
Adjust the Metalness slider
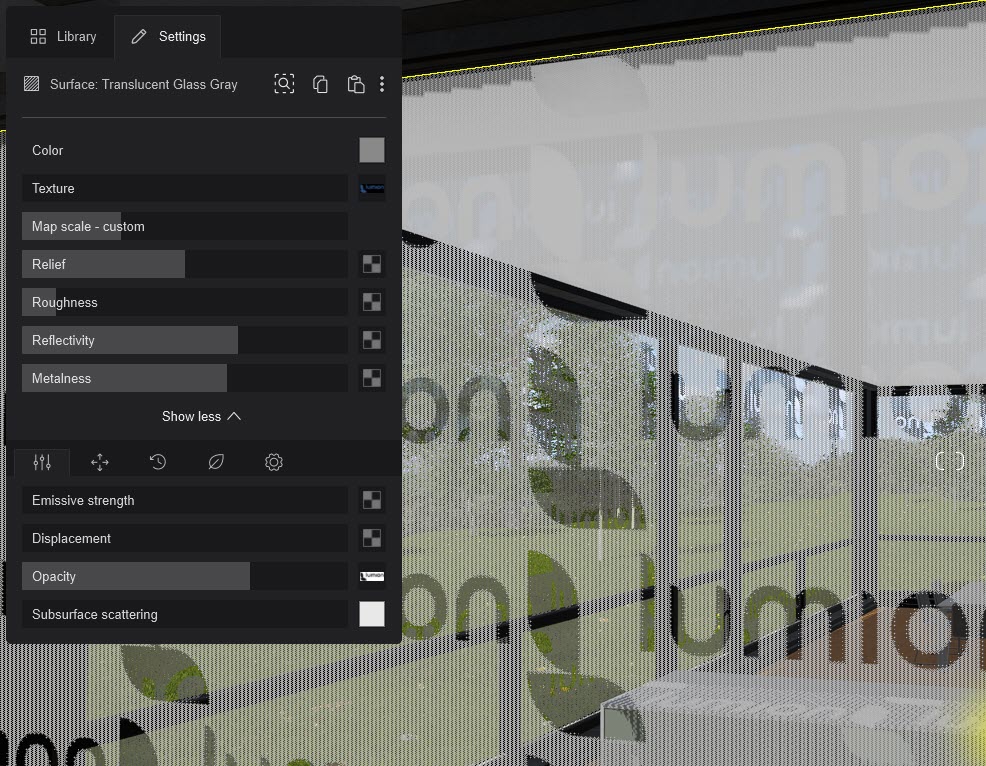[185, 379]
